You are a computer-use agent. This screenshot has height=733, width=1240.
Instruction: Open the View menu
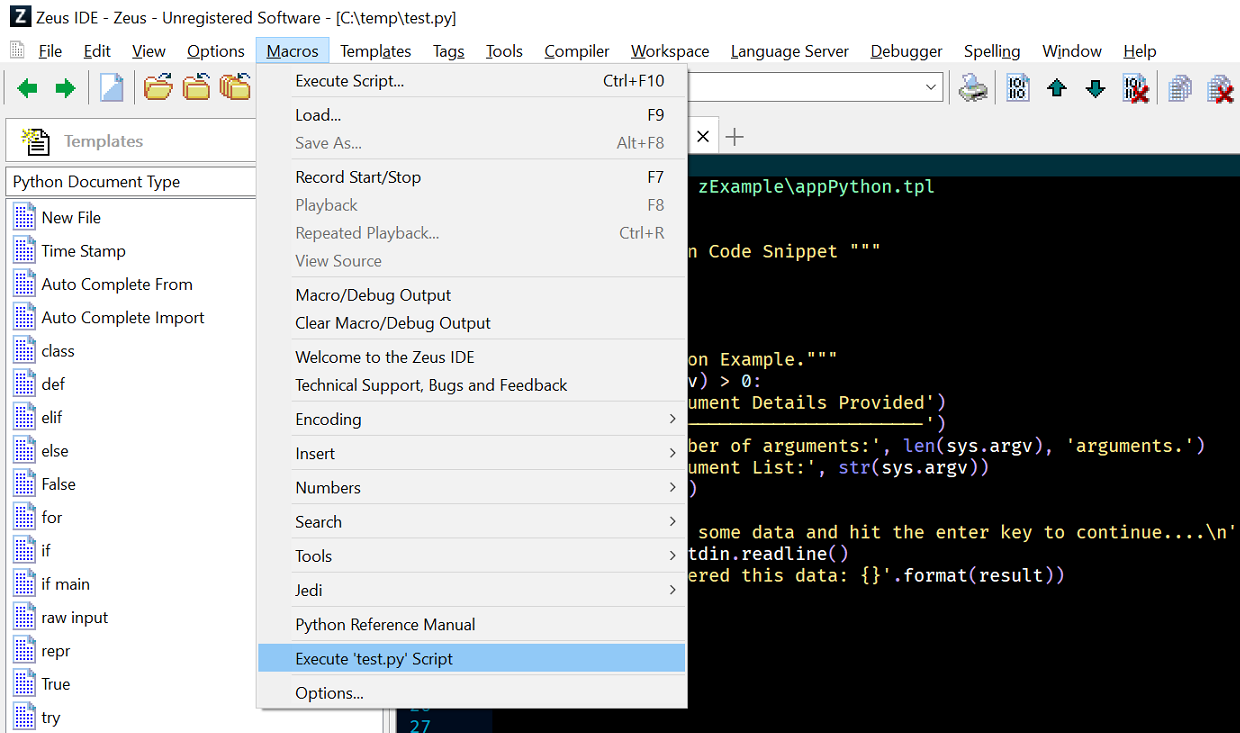click(149, 51)
